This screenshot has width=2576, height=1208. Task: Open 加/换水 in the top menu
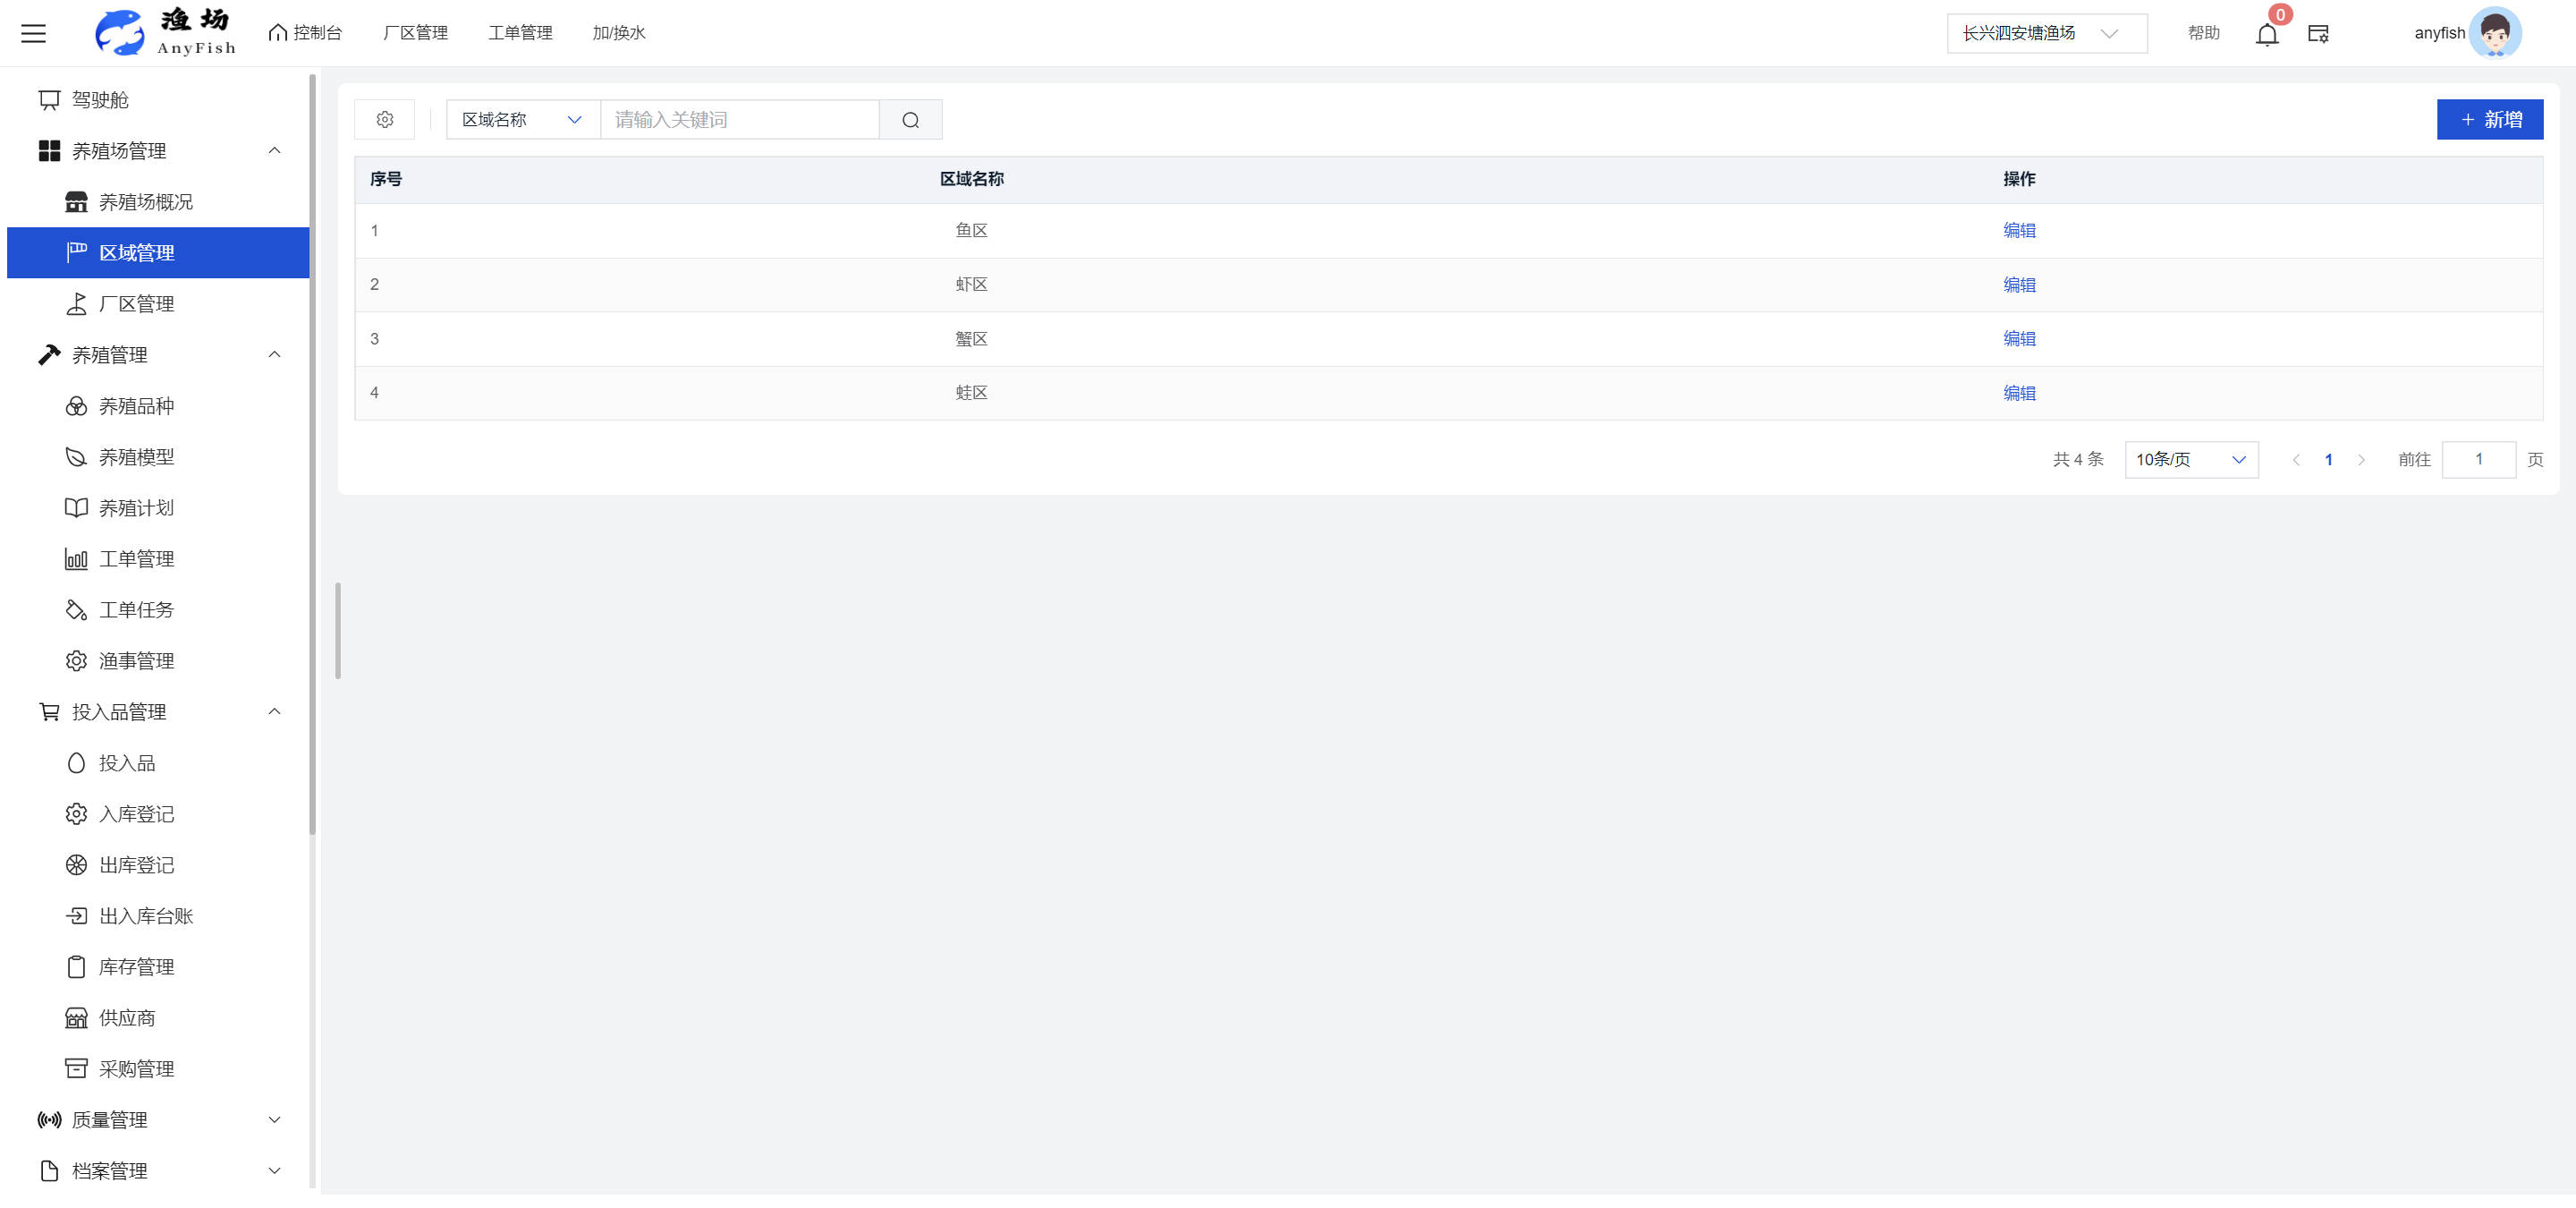click(618, 33)
